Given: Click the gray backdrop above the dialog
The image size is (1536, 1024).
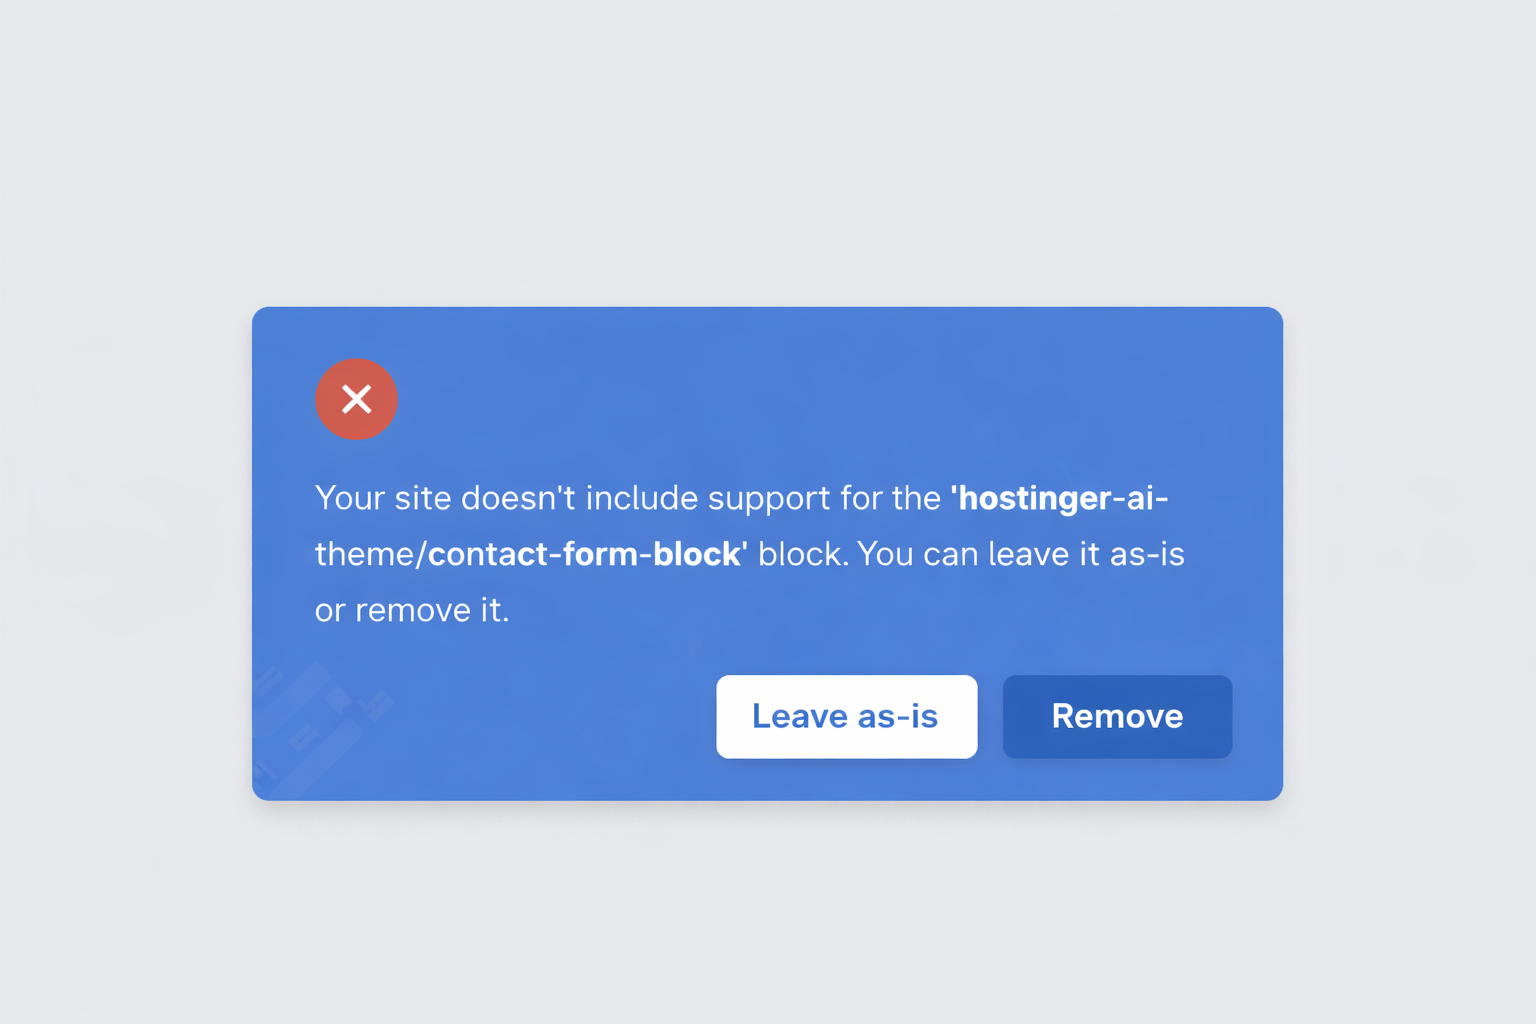Looking at the screenshot, I should (x=768, y=150).
